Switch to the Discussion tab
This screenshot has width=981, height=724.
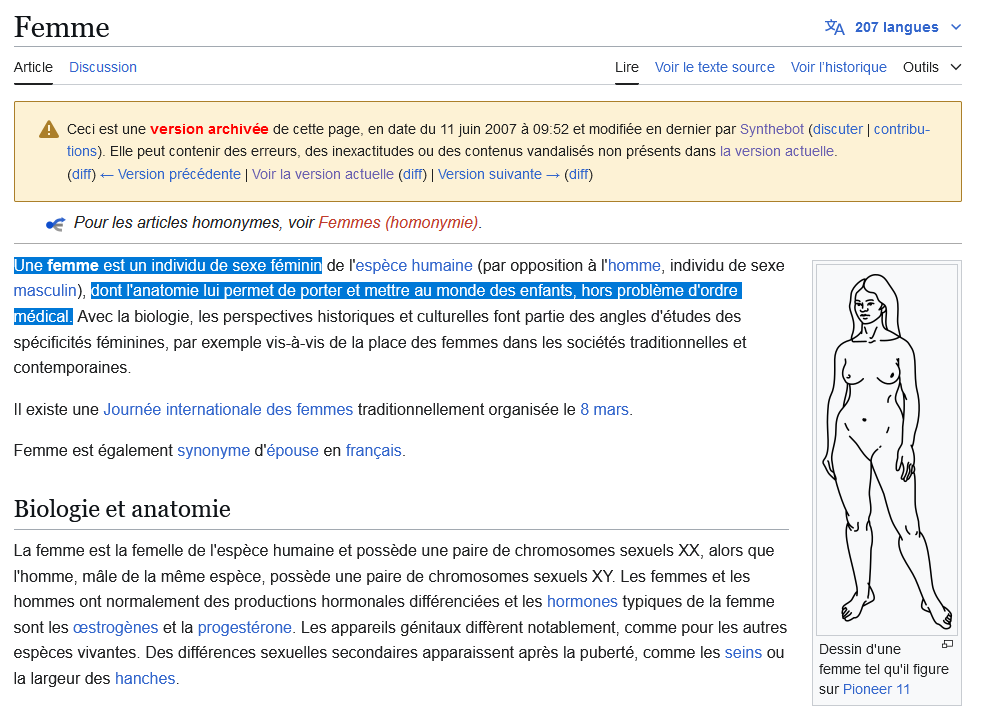(x=103, y=67)
